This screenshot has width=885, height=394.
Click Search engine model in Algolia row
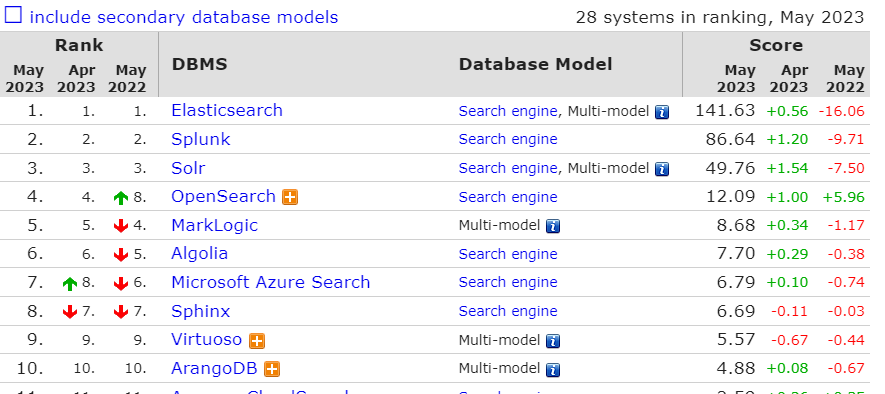point(508,254)
